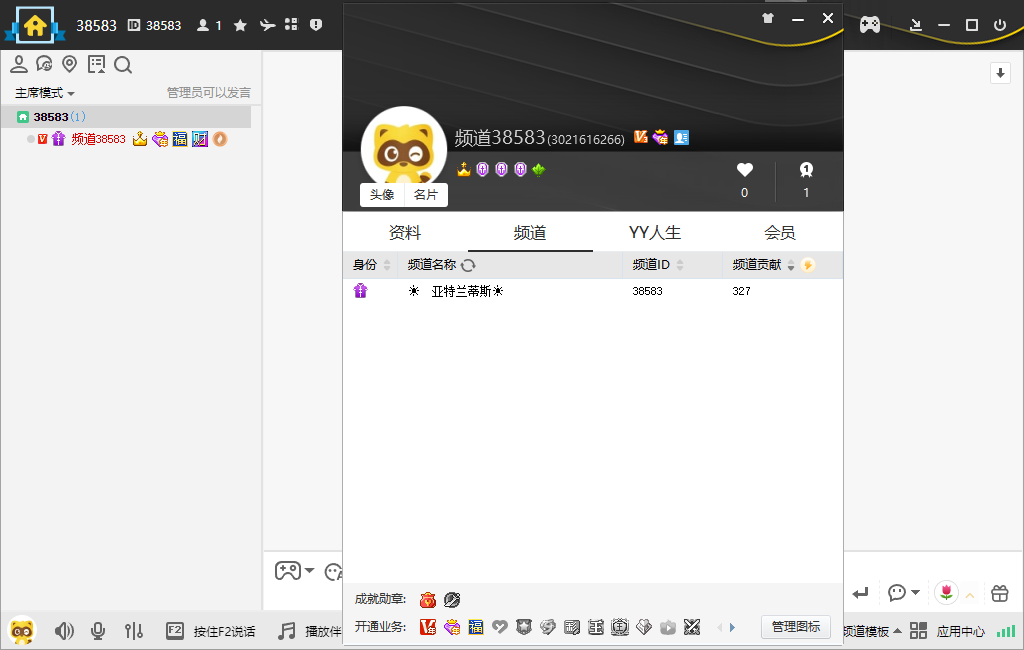Click the raccoon avatar in the bottom bar
1024x650 pixels.
22,631
